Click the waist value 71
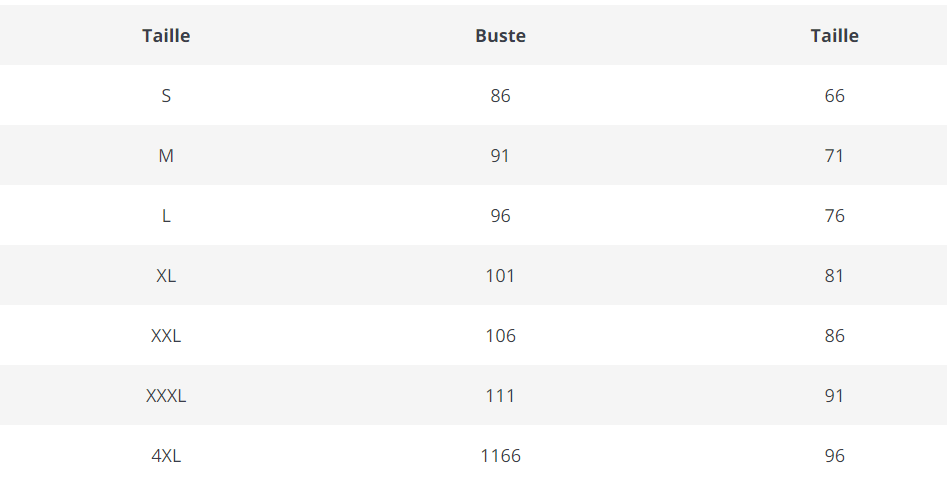This screenshot has height=495, width=947. [x=834, y=156]
